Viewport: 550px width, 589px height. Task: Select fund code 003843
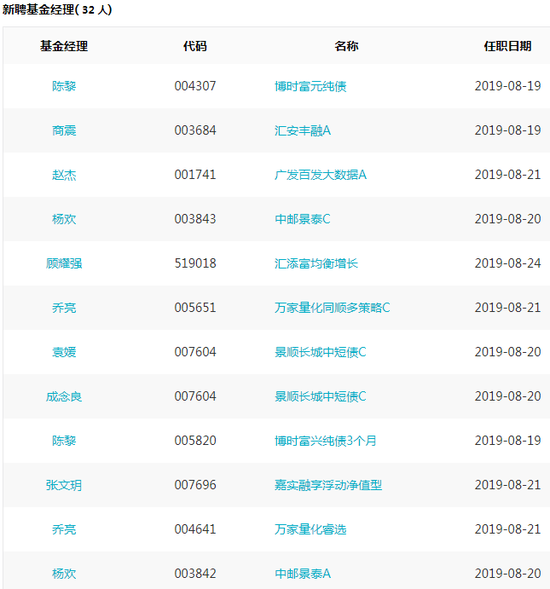tap(195, 219)
